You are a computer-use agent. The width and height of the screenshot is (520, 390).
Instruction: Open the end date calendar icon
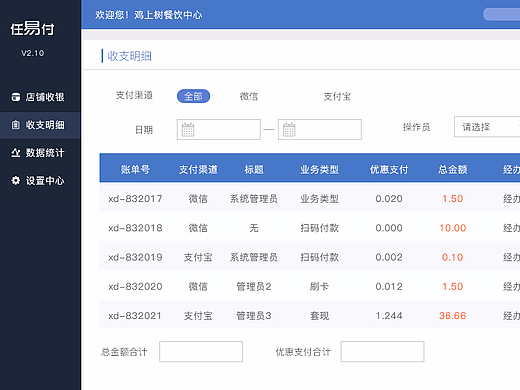pyautogui.click(x=289, y=130)
